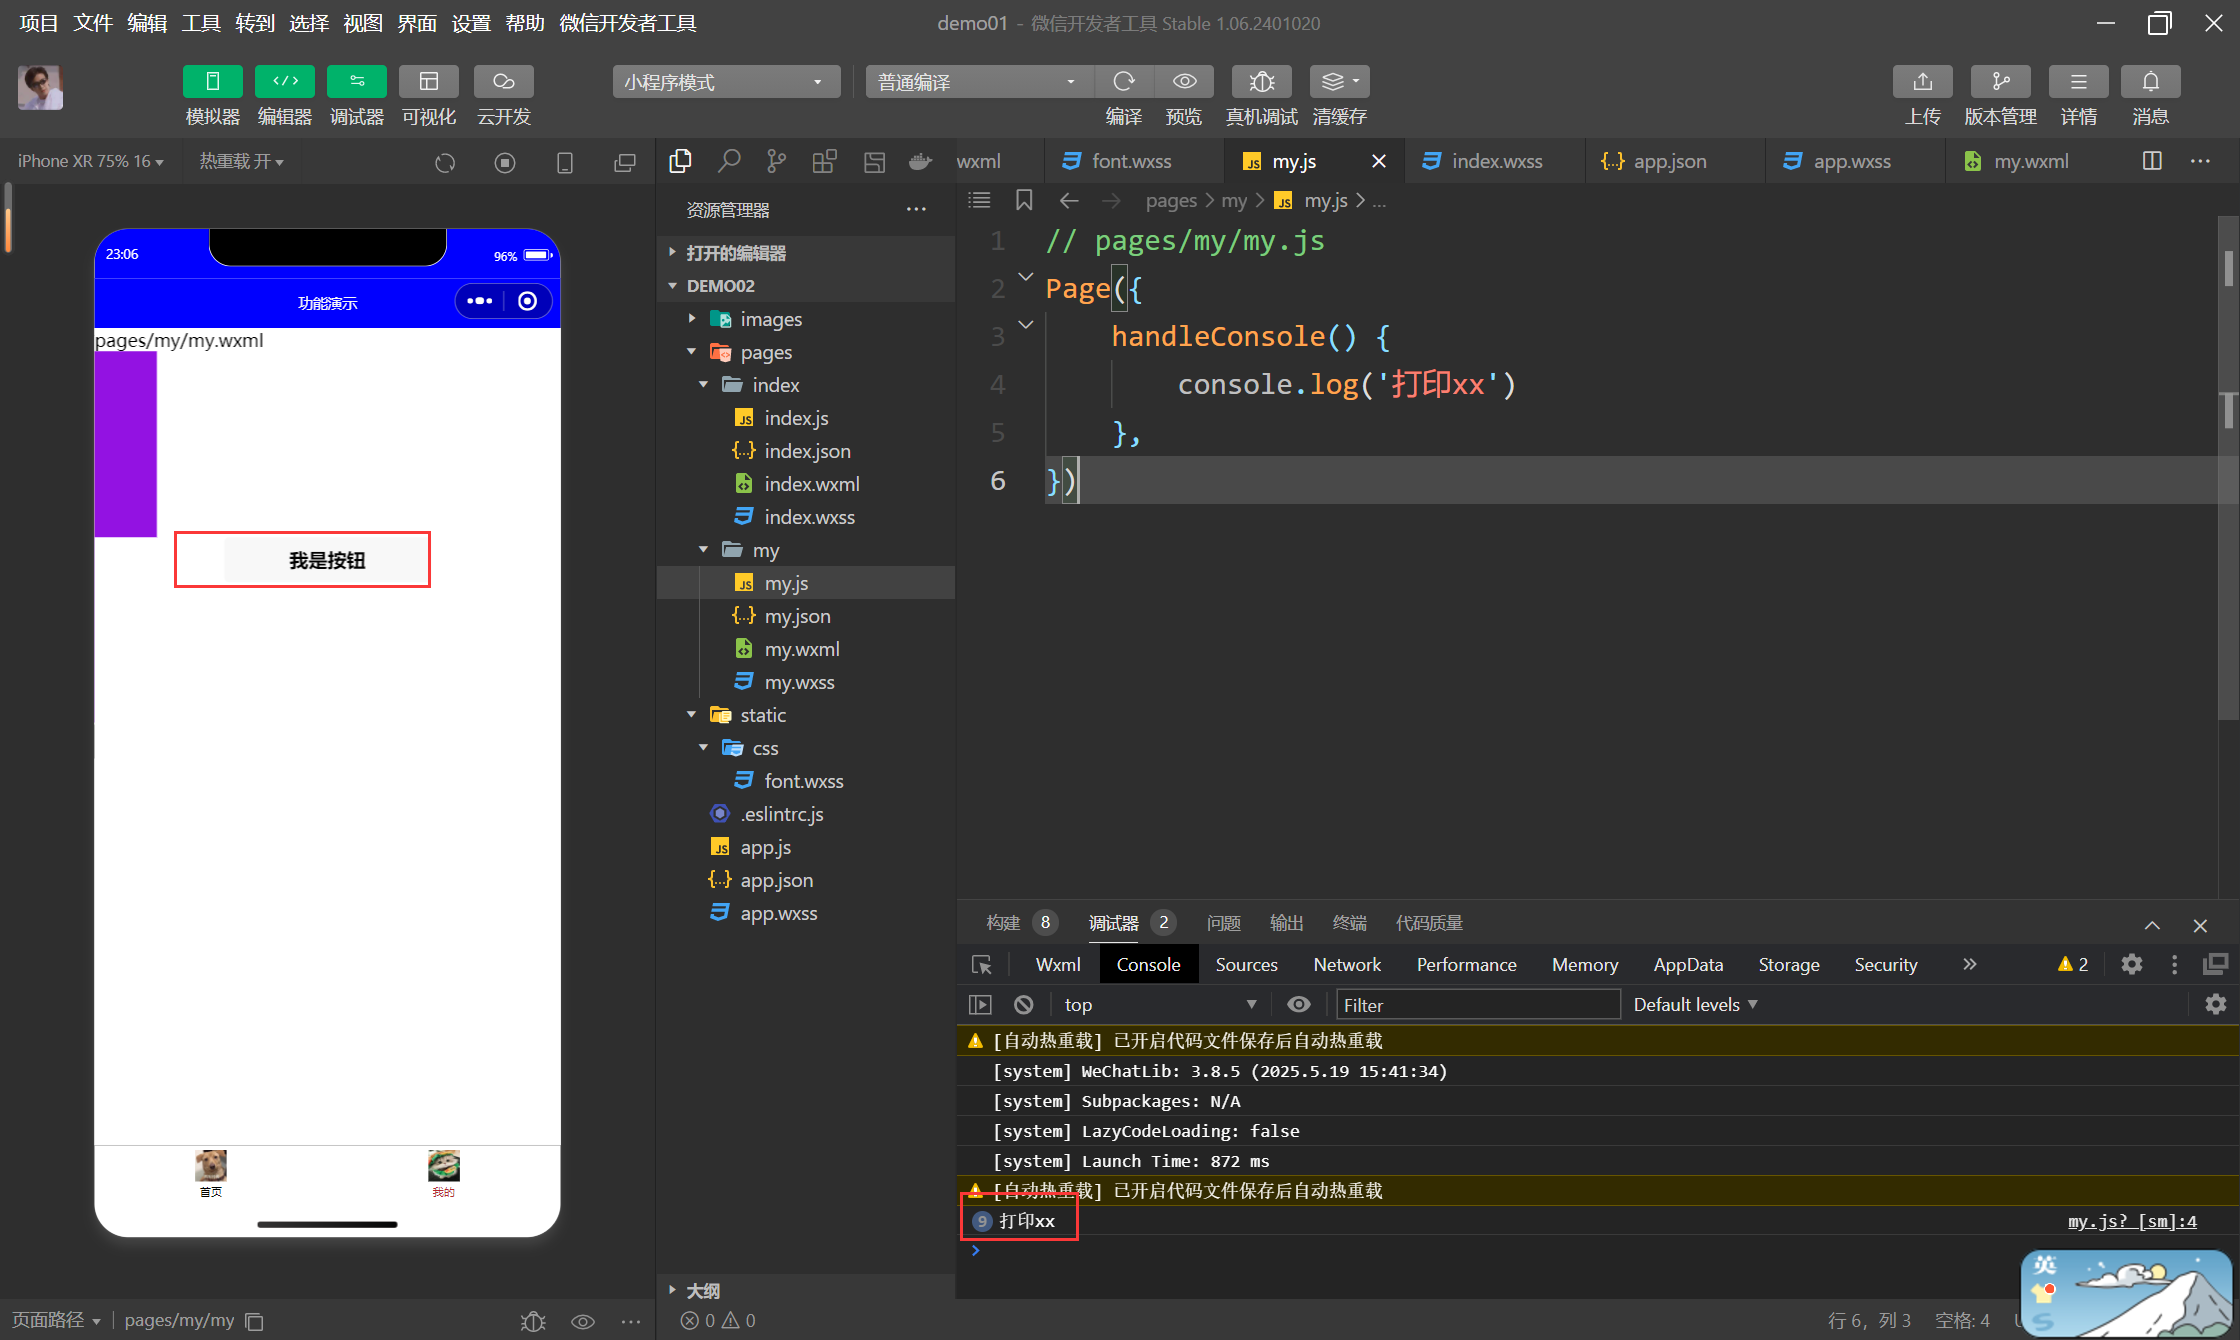Click the console Filter input field

coord(1476,1004)
